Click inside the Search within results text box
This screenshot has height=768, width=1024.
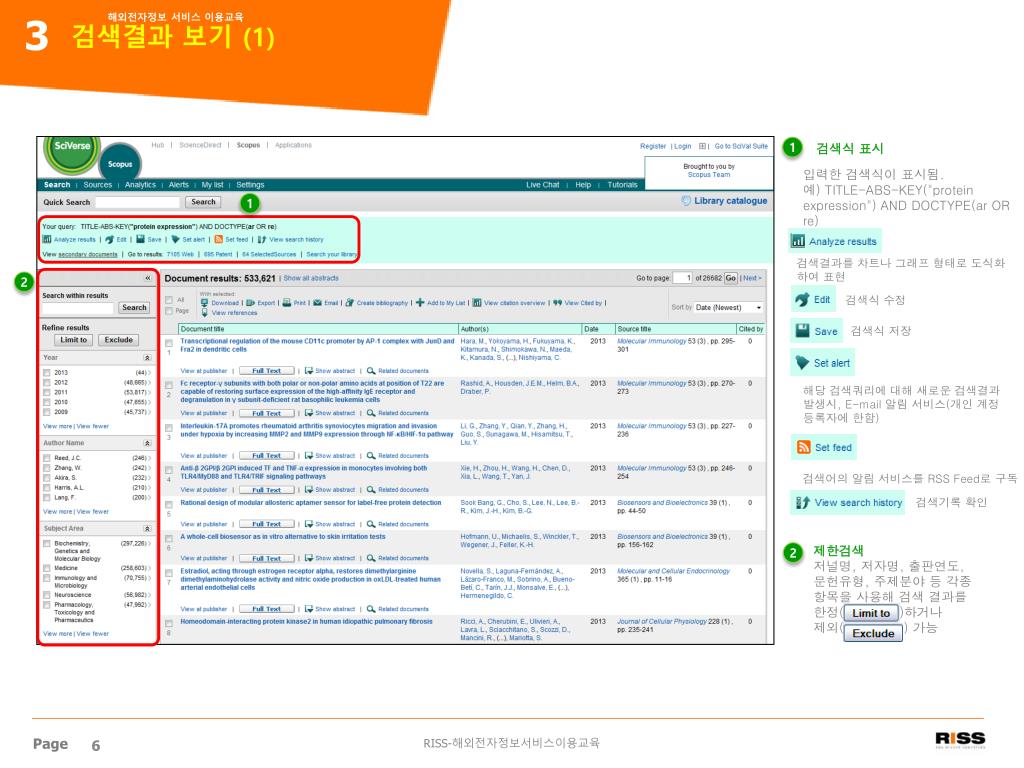pyautogui.click(x=78, y=308)
